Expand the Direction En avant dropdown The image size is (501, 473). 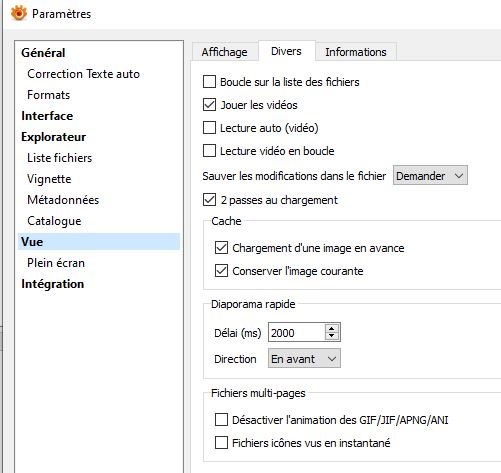click(x=304, y=359)
